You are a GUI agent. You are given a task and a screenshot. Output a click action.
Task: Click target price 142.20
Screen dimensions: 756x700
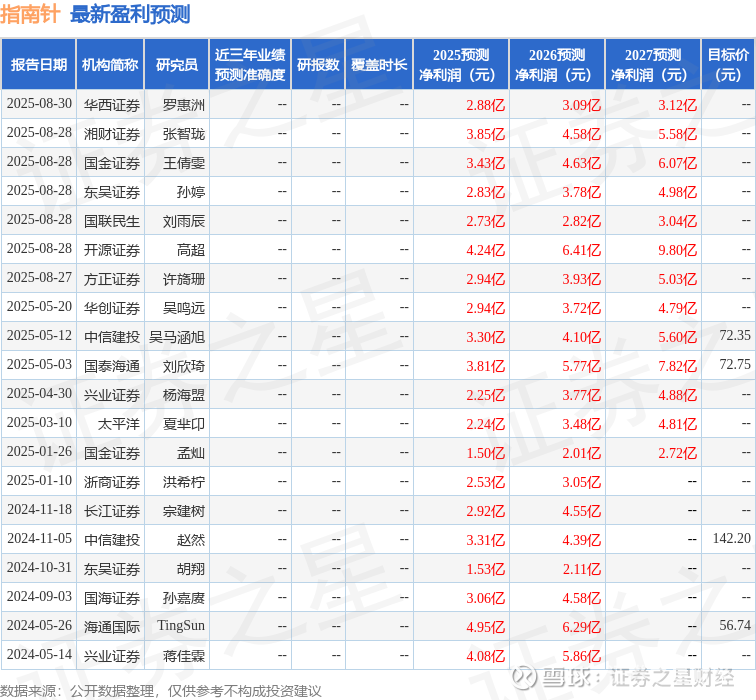pos(731,538)
